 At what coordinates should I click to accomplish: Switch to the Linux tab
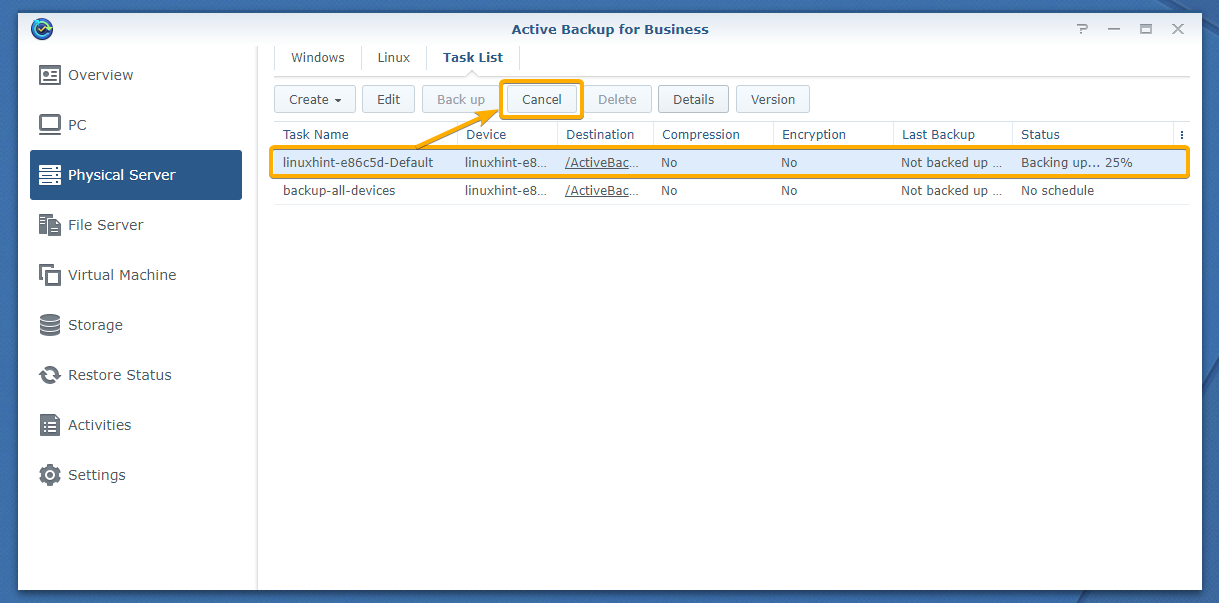pos(394,58)
